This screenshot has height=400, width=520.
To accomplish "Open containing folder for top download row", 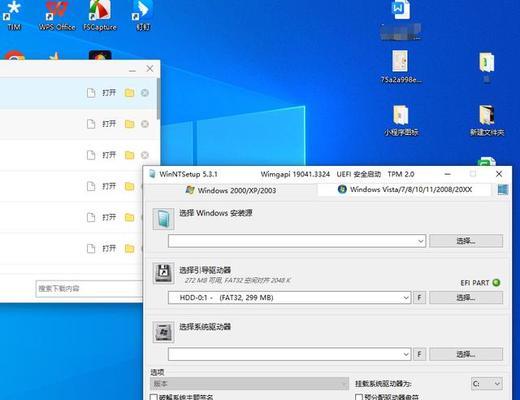I will click(x=130, y=93).
